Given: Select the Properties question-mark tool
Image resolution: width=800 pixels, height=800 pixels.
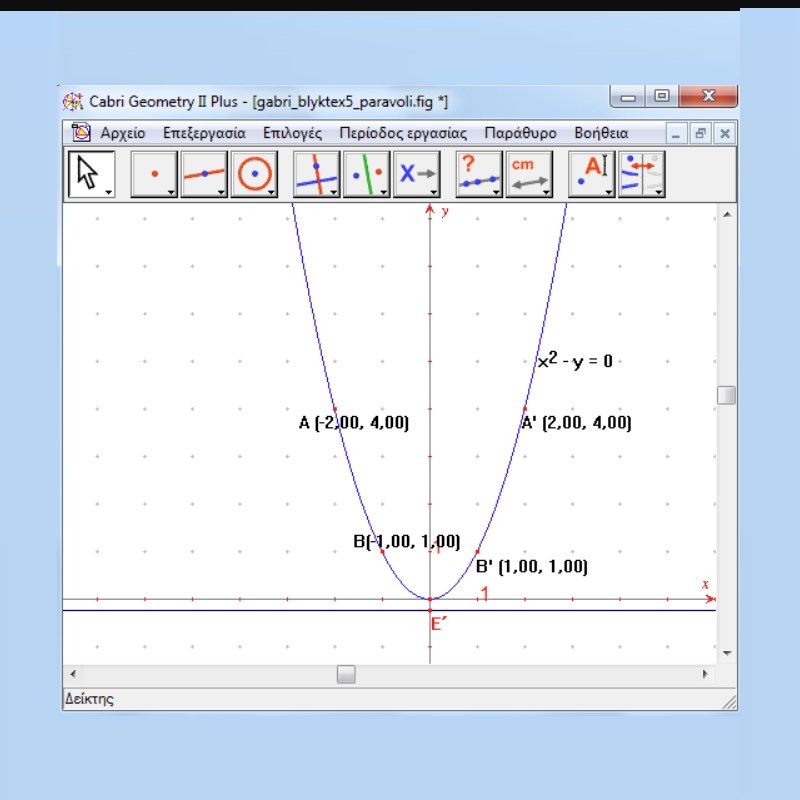Looking at the screenshot, I should [479, 173].
